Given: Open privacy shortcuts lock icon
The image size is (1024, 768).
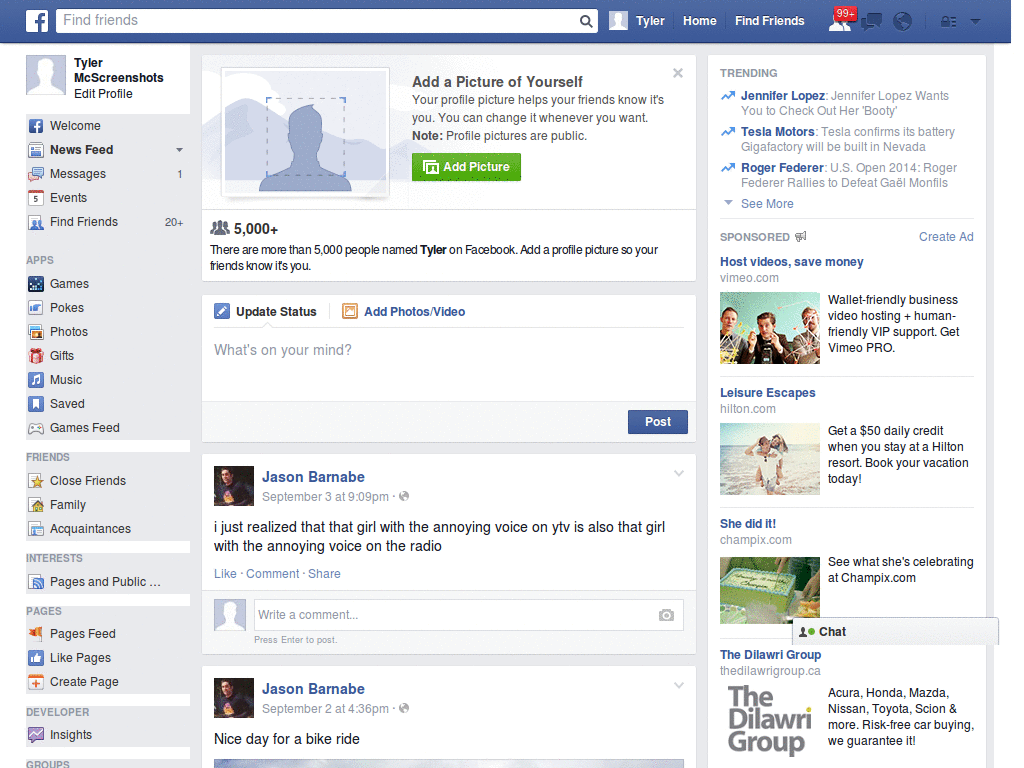Looking at the screenshot, I should pos(948,22).
